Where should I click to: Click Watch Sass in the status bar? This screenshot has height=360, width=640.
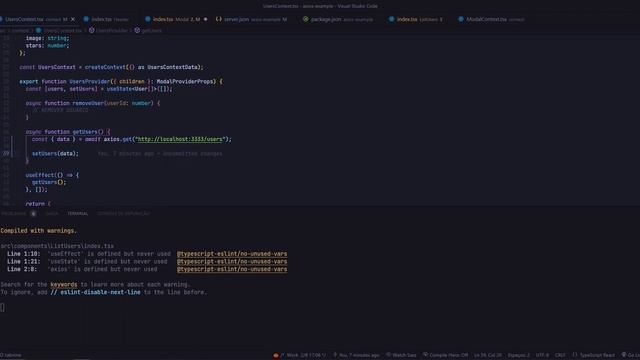click(401, 355)
